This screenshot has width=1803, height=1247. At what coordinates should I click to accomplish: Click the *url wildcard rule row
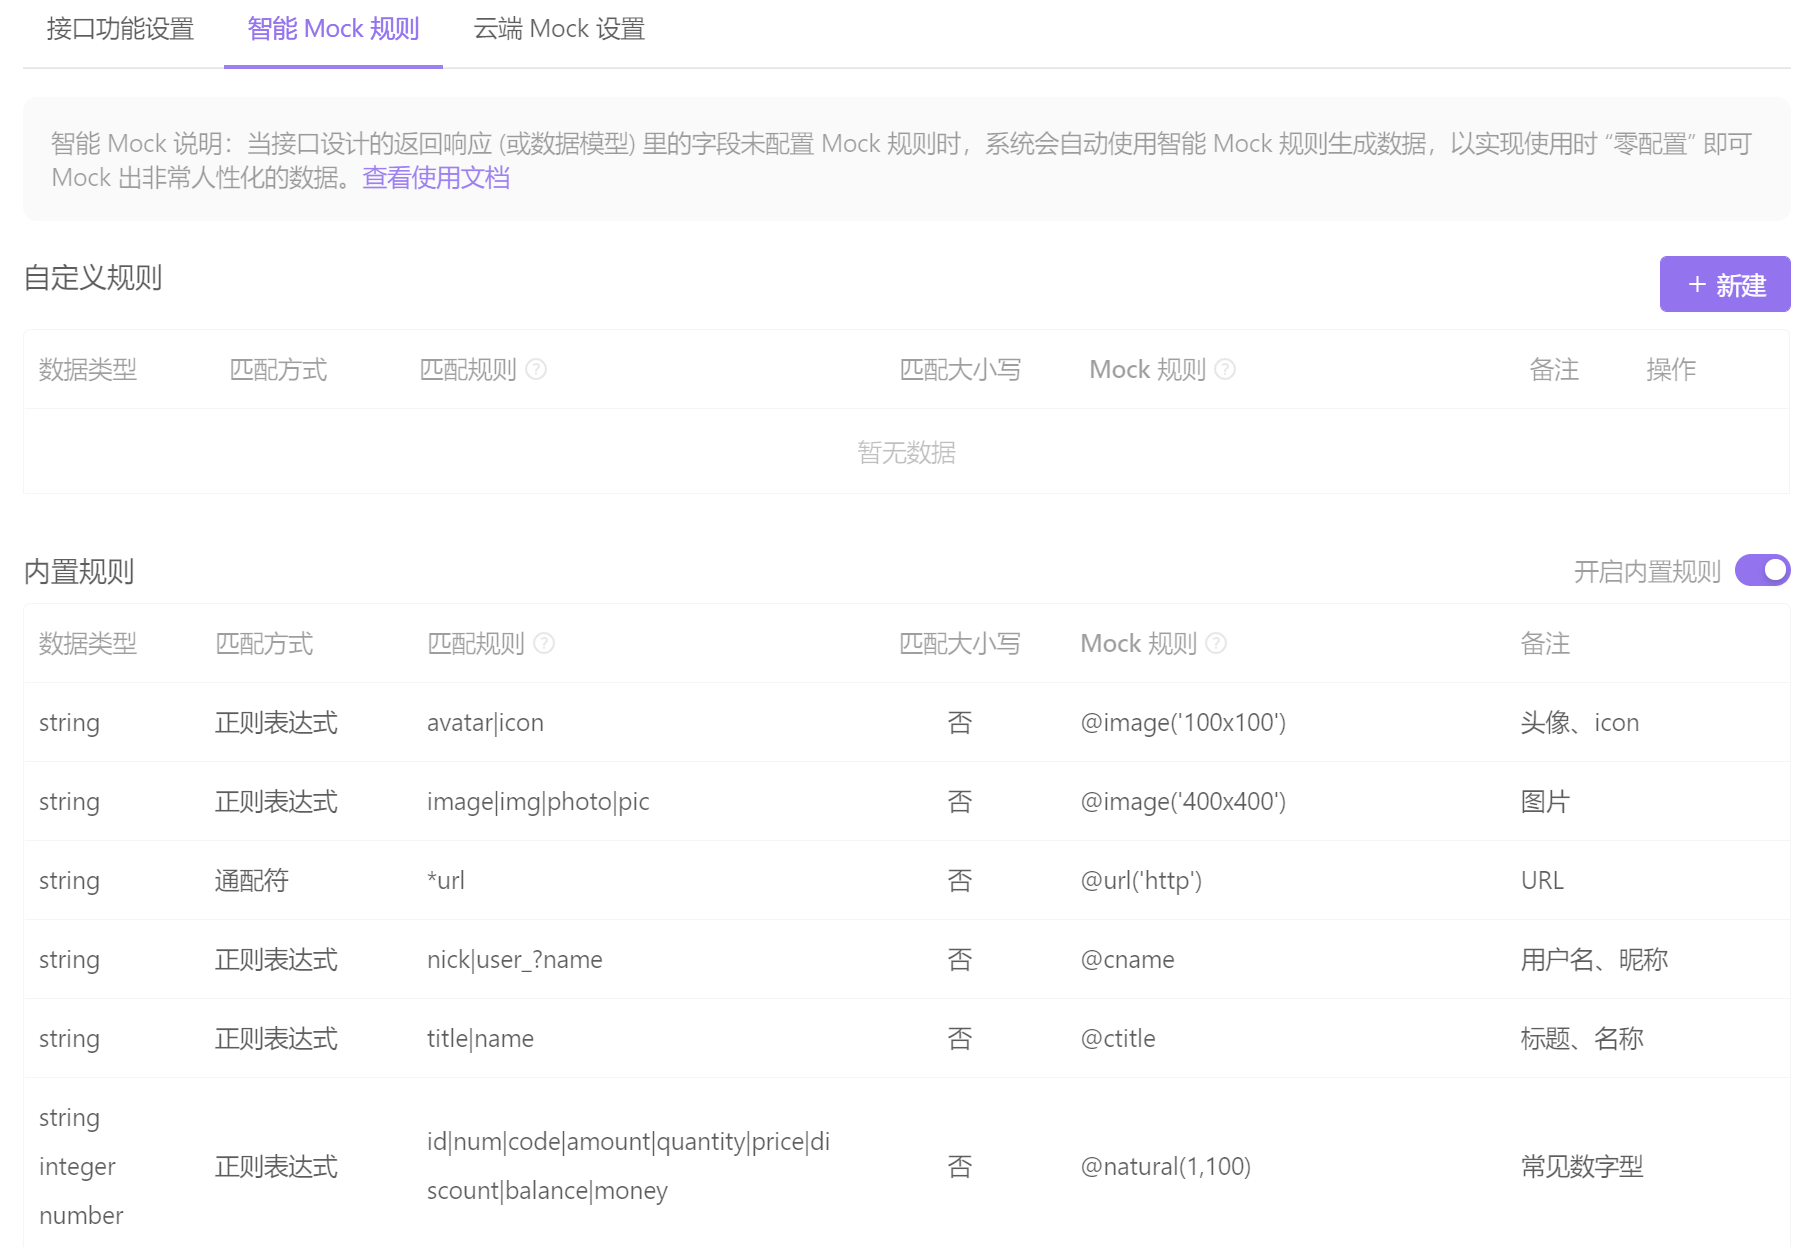447,880
